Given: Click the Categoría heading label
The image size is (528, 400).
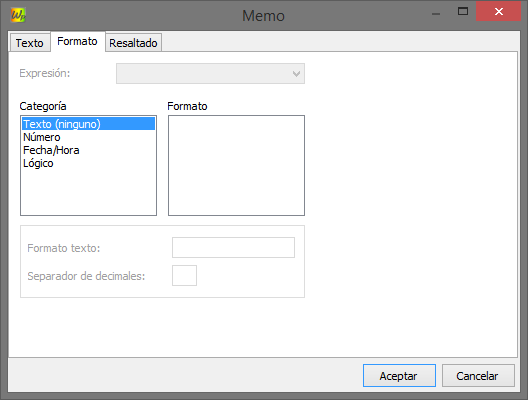Looking at the screenshot, I should (x=43, y=106).
